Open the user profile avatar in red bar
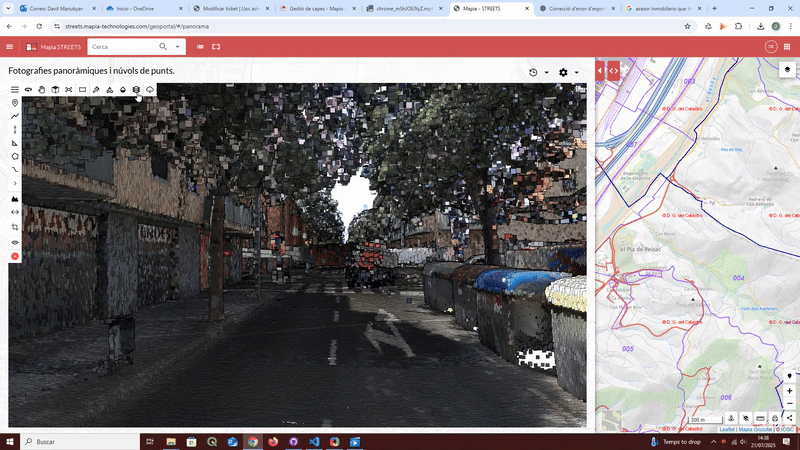The height and width of the screenshot is (450, 800). 771,46
